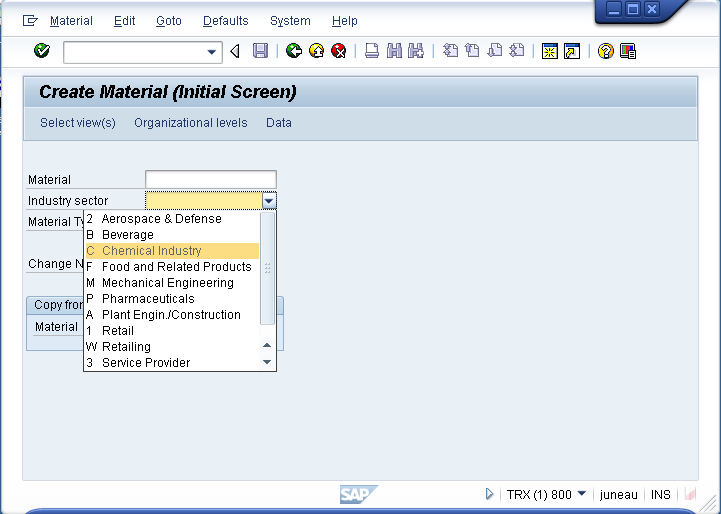Click the Select view(s) button
This screenshot has width=721, height=514.
tap(78, 123)
